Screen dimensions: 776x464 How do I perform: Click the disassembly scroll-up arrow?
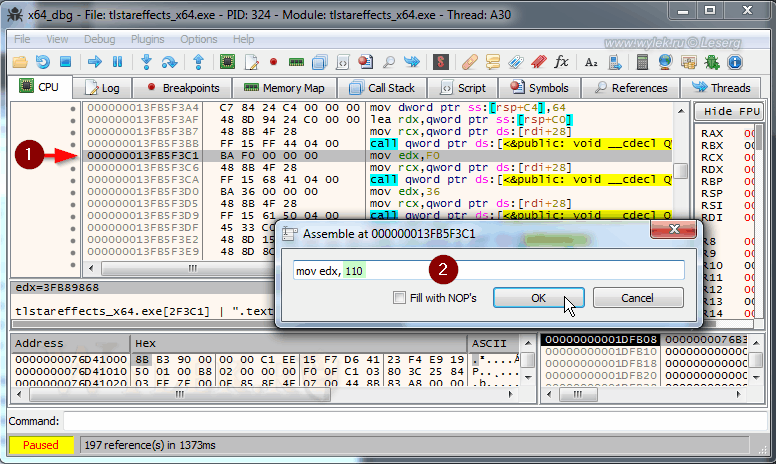(681, 111)
